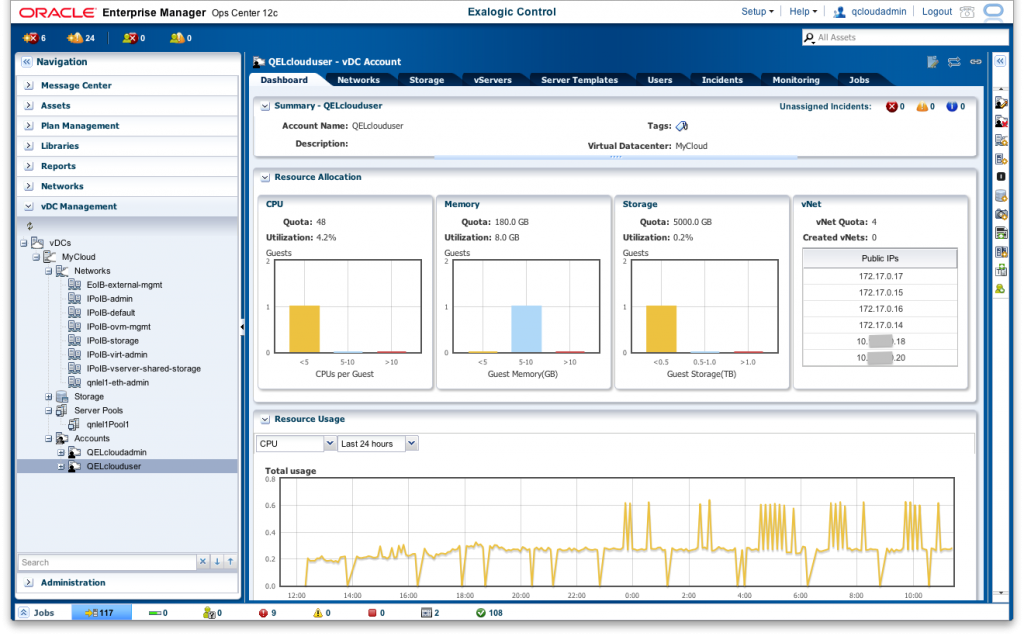Viewport: 1024px width, 636px height.
Task: Collapse the Resource Allocation panel
Action: pos(265,178)
